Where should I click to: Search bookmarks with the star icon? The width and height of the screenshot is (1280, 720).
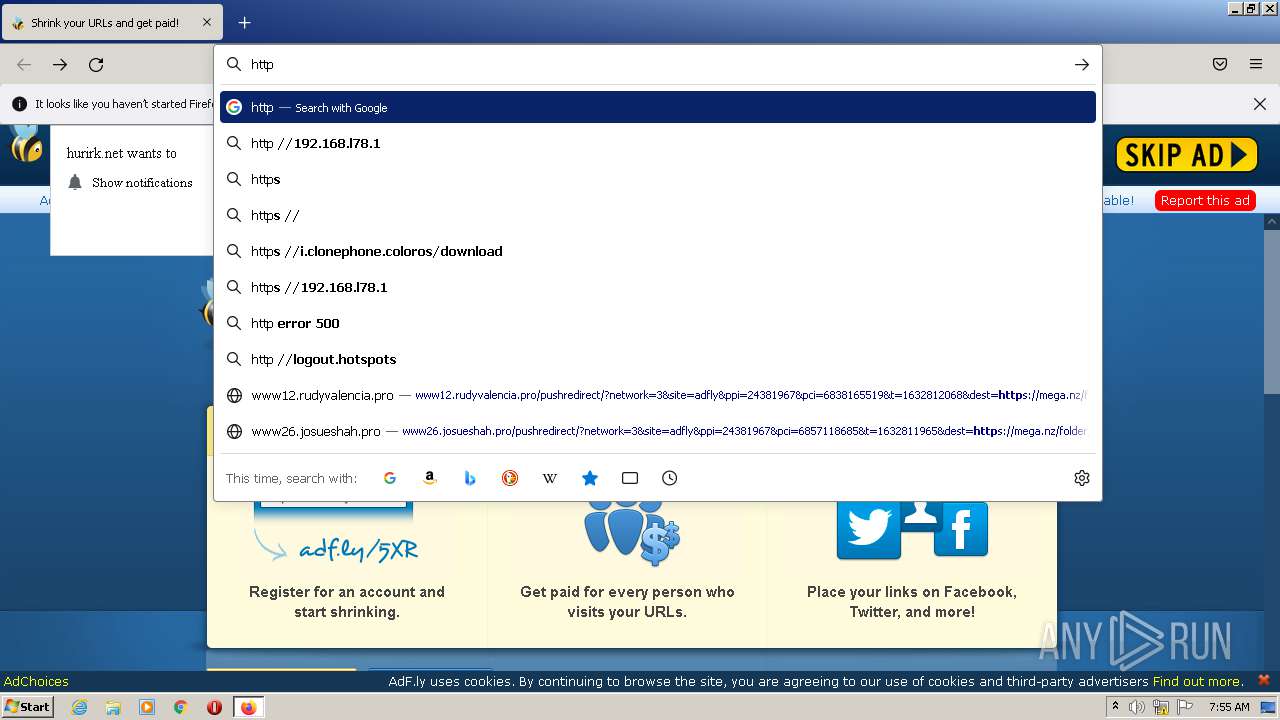(590, 478)
